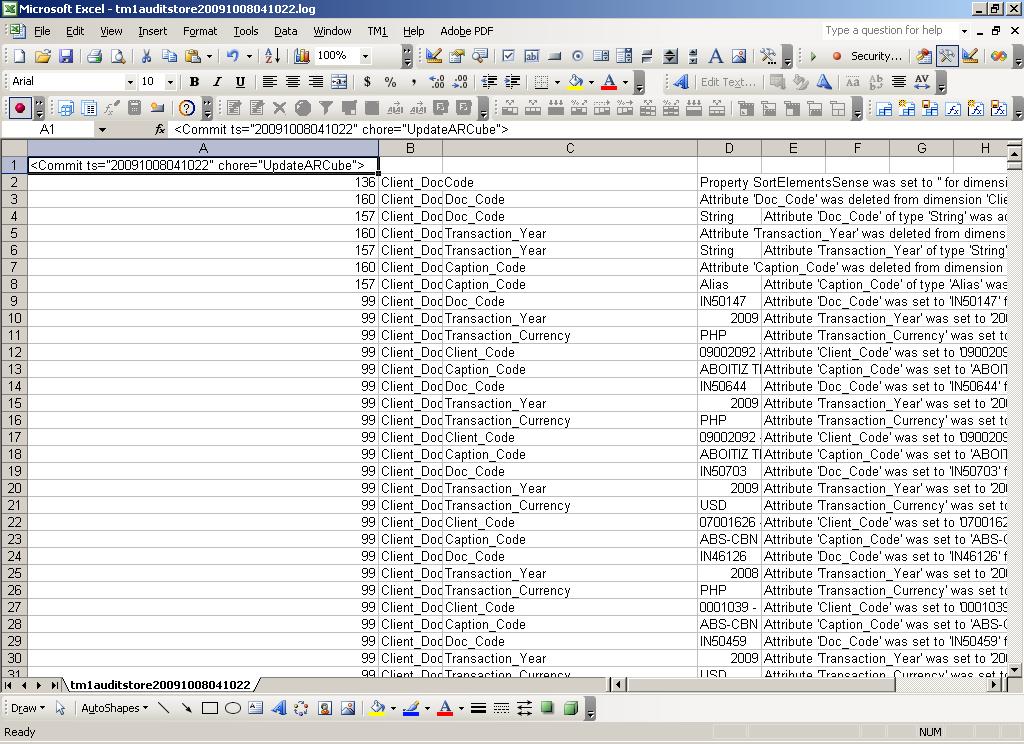Undo the last action

point(232,56)
